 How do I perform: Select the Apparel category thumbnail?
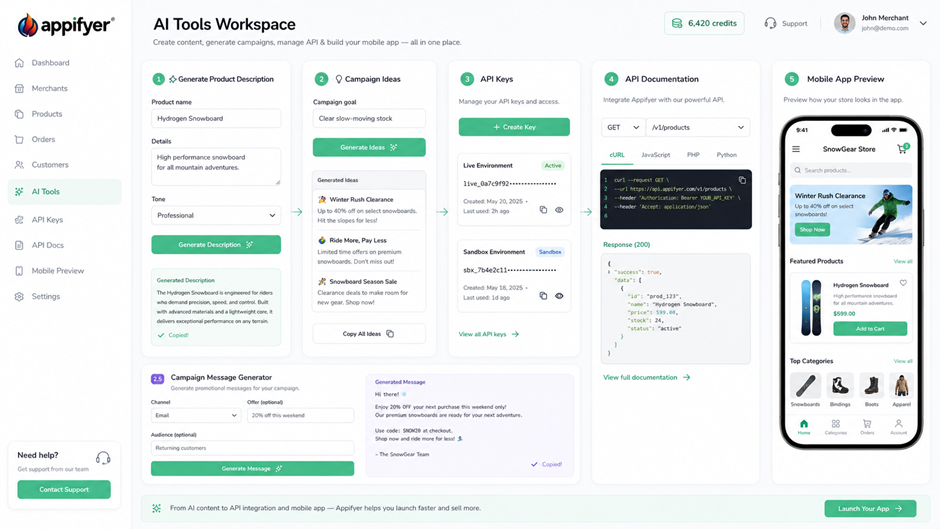tap(901, 386)
